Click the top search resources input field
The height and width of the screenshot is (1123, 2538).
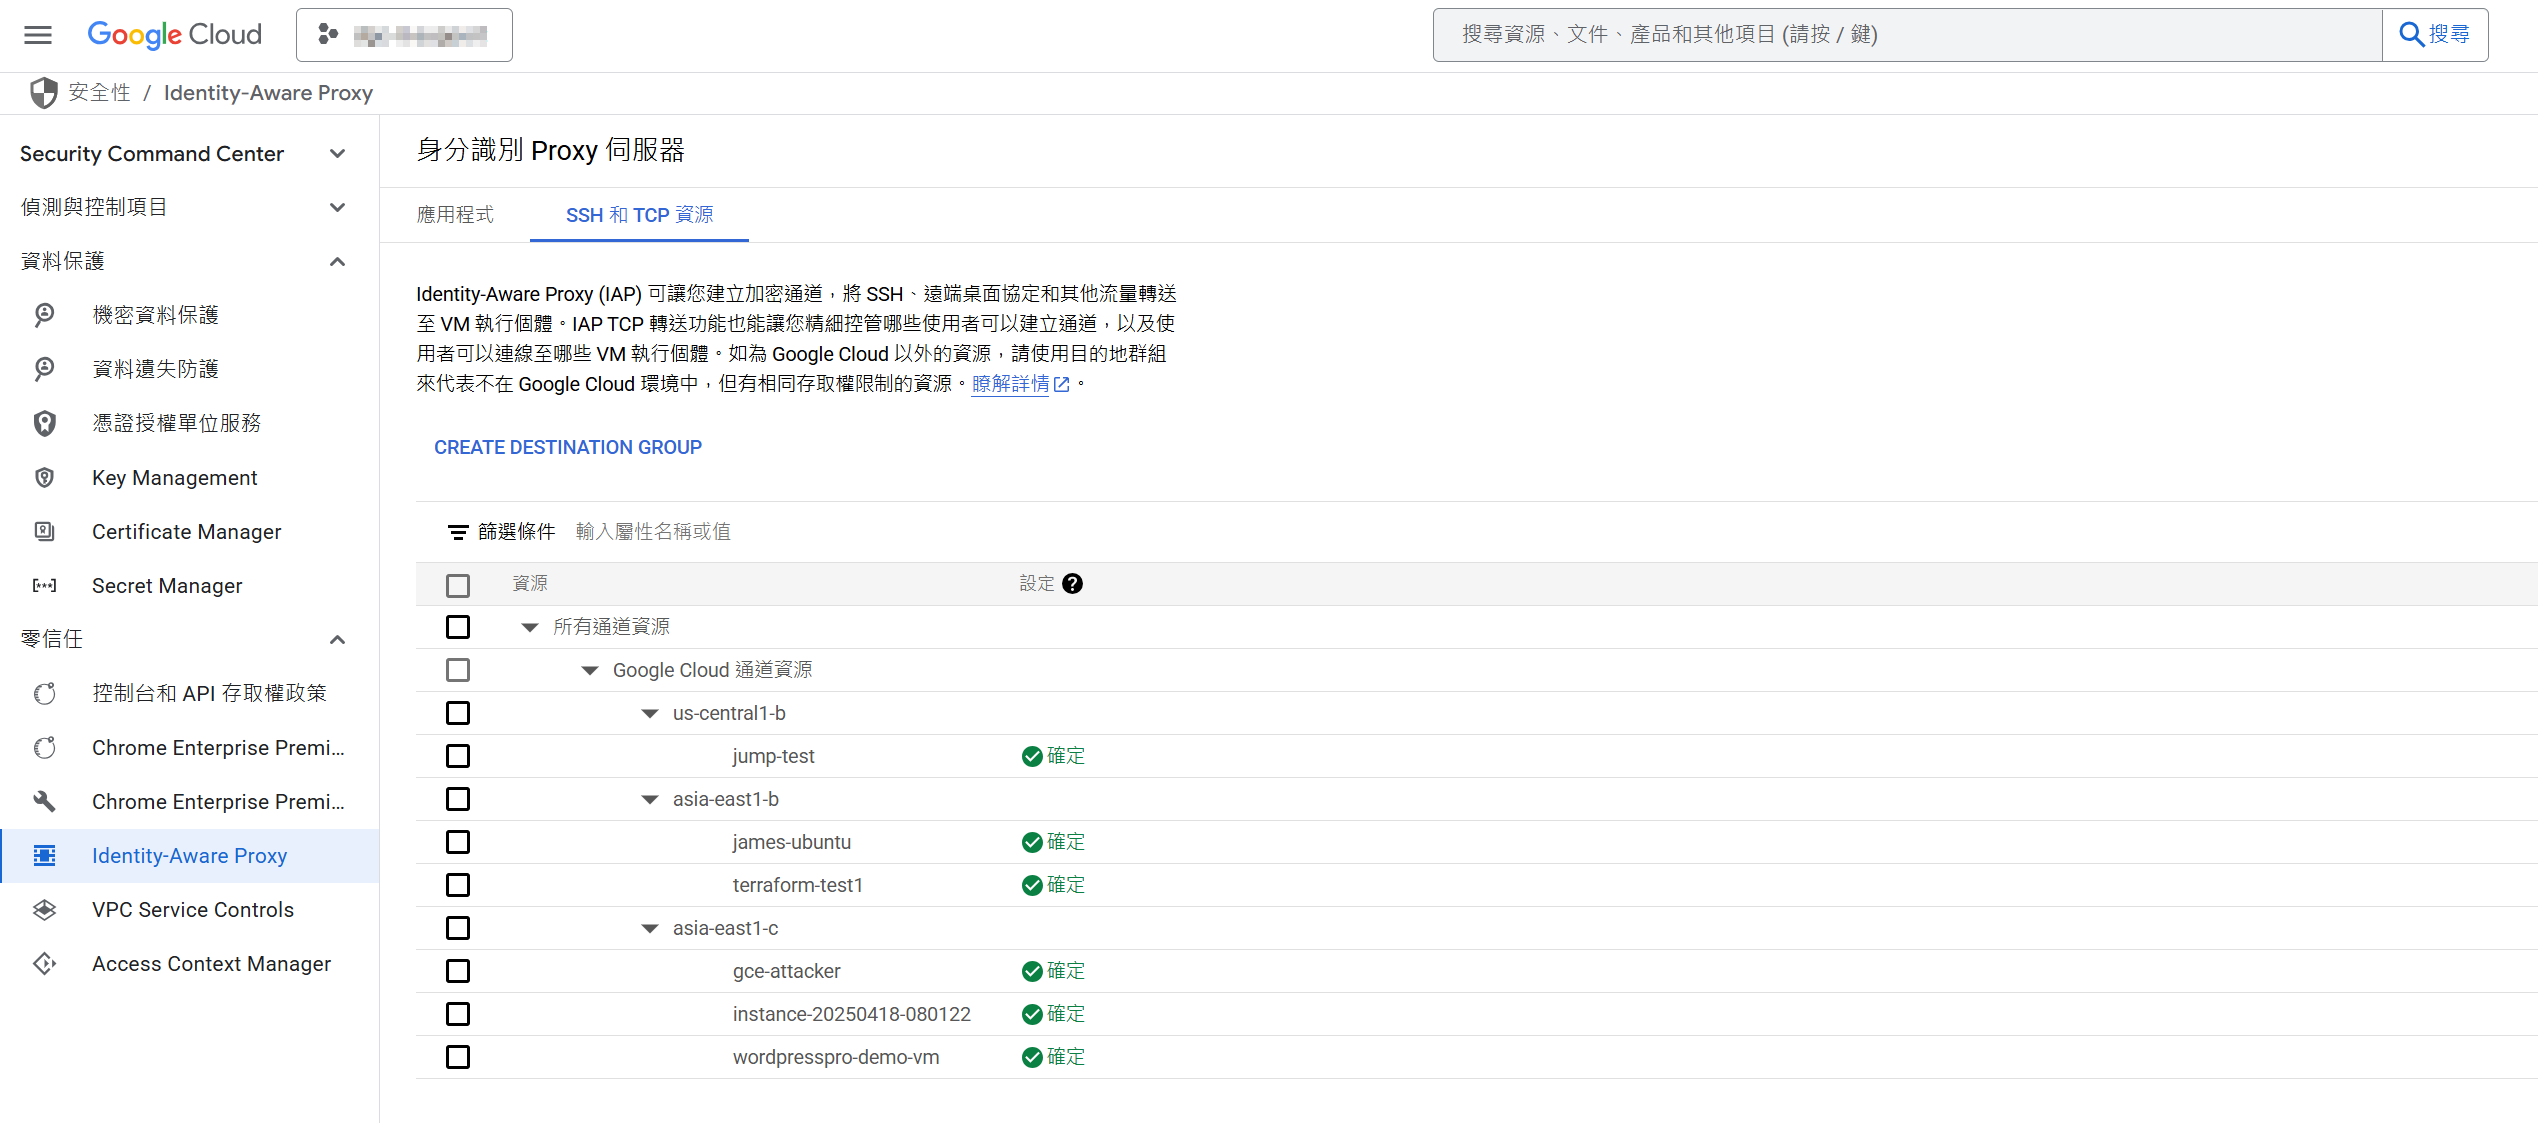click(1908, 35)
